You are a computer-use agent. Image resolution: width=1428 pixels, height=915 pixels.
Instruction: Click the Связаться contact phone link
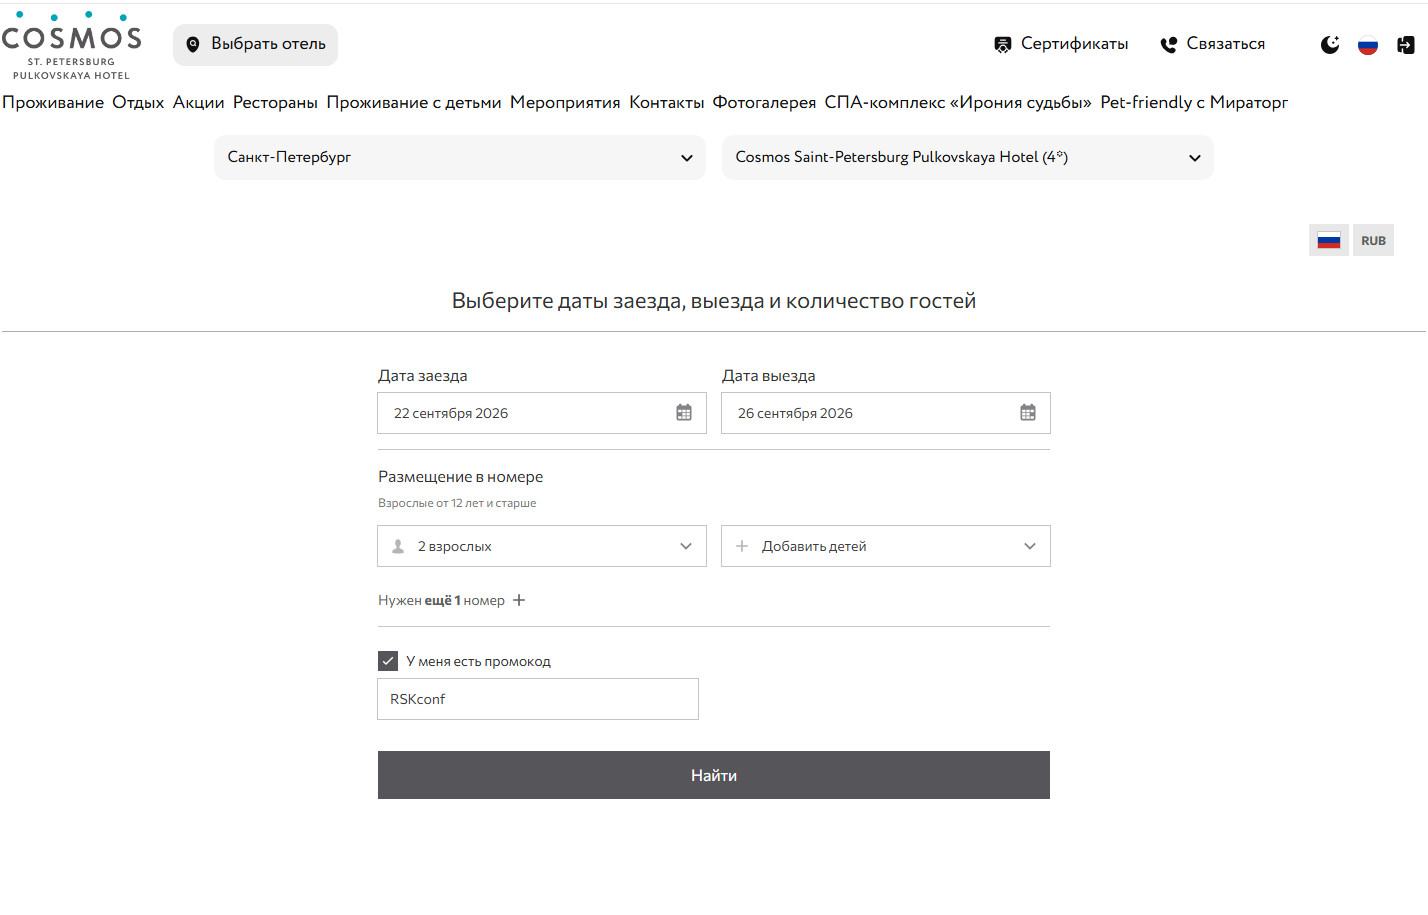(x=1213, y=44)
